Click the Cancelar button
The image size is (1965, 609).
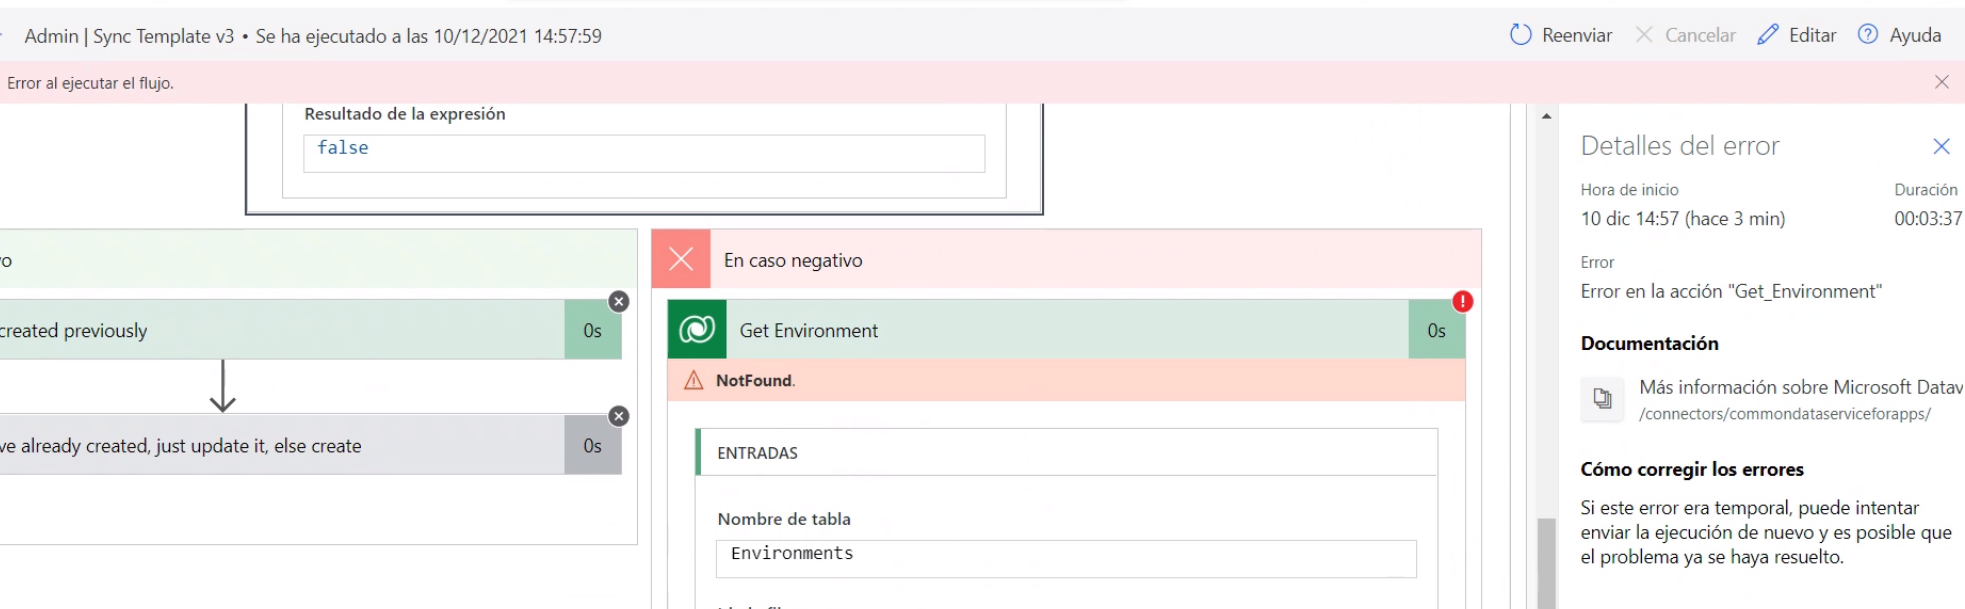[x=1685, y=35]
